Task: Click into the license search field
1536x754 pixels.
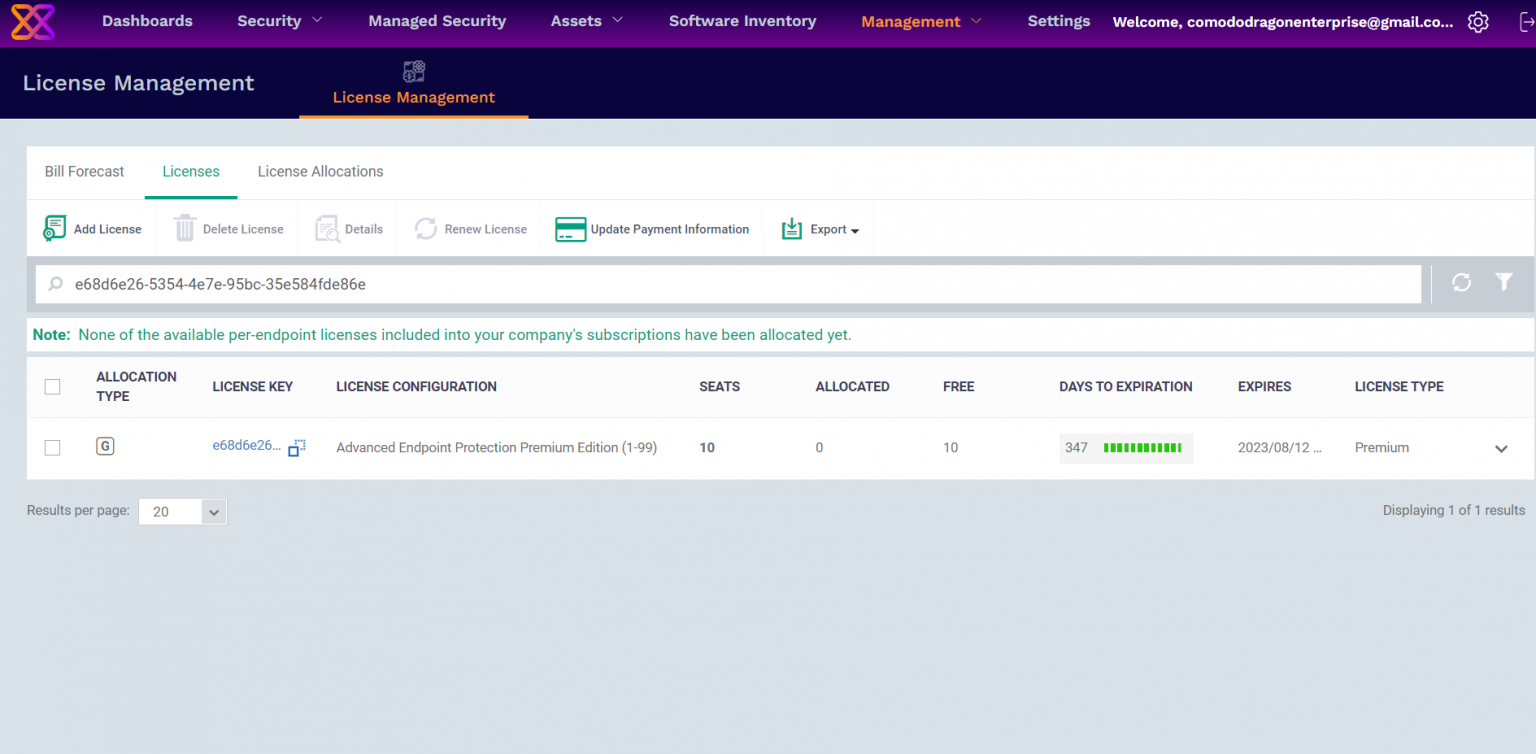Action: [740, 284]
